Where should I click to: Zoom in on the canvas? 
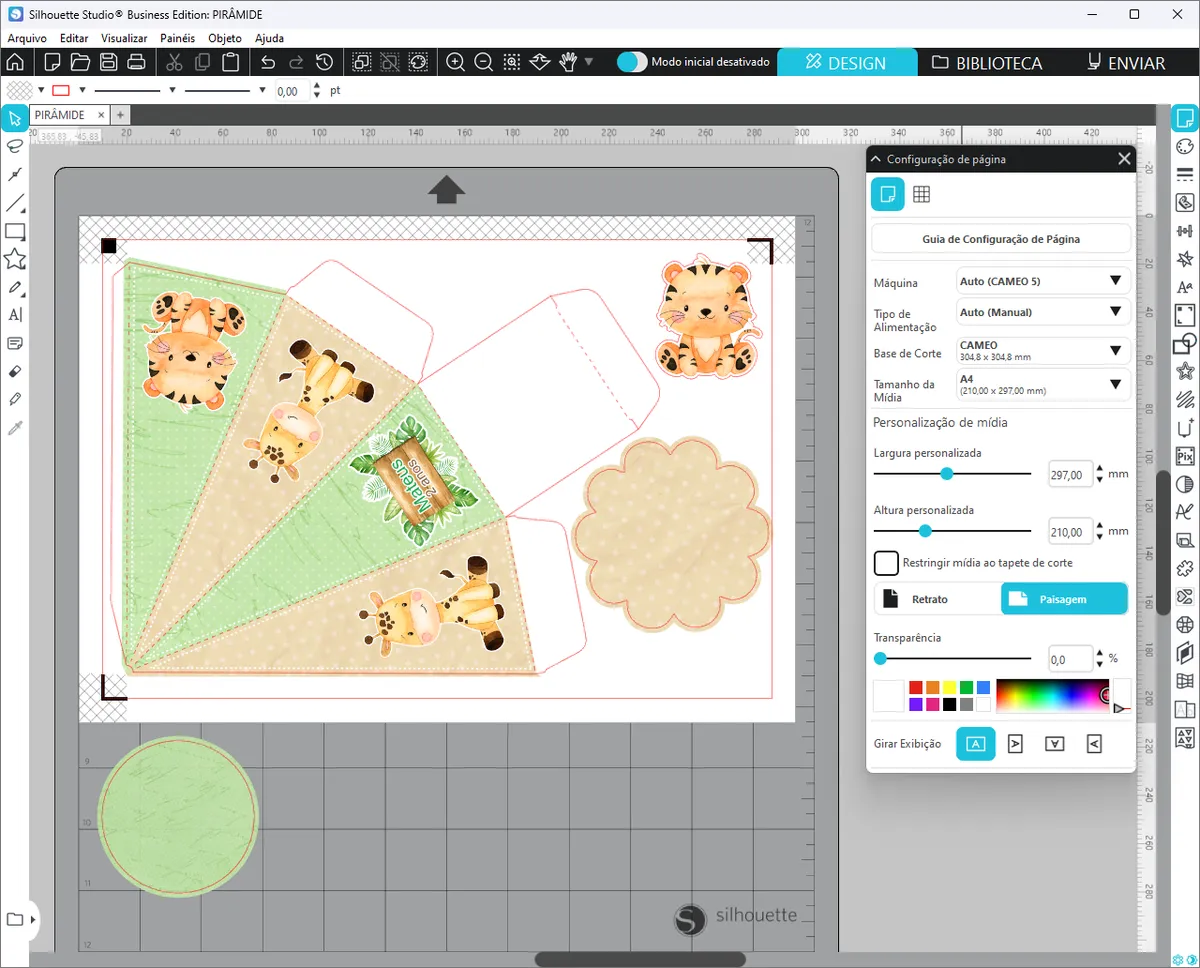[455, 62]
